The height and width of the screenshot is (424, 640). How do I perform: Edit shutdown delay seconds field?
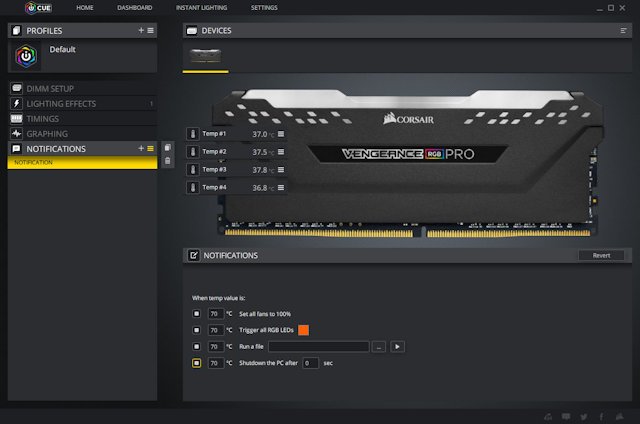pyautogui.click(x=310, y=363)
